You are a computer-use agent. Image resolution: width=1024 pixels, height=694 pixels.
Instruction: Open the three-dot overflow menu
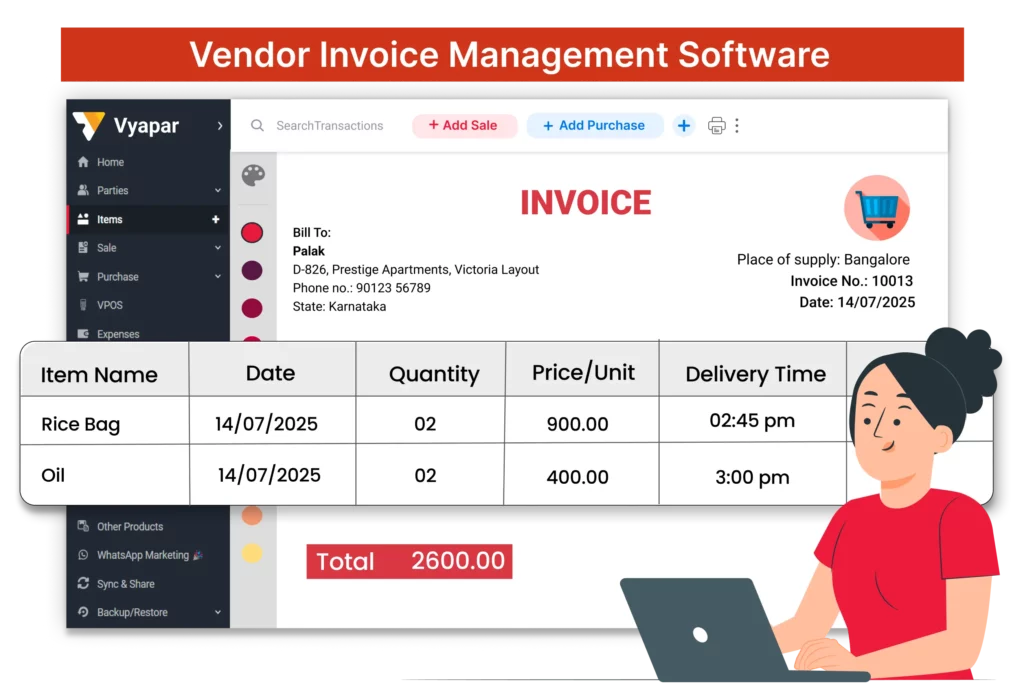tap(738, 125)
